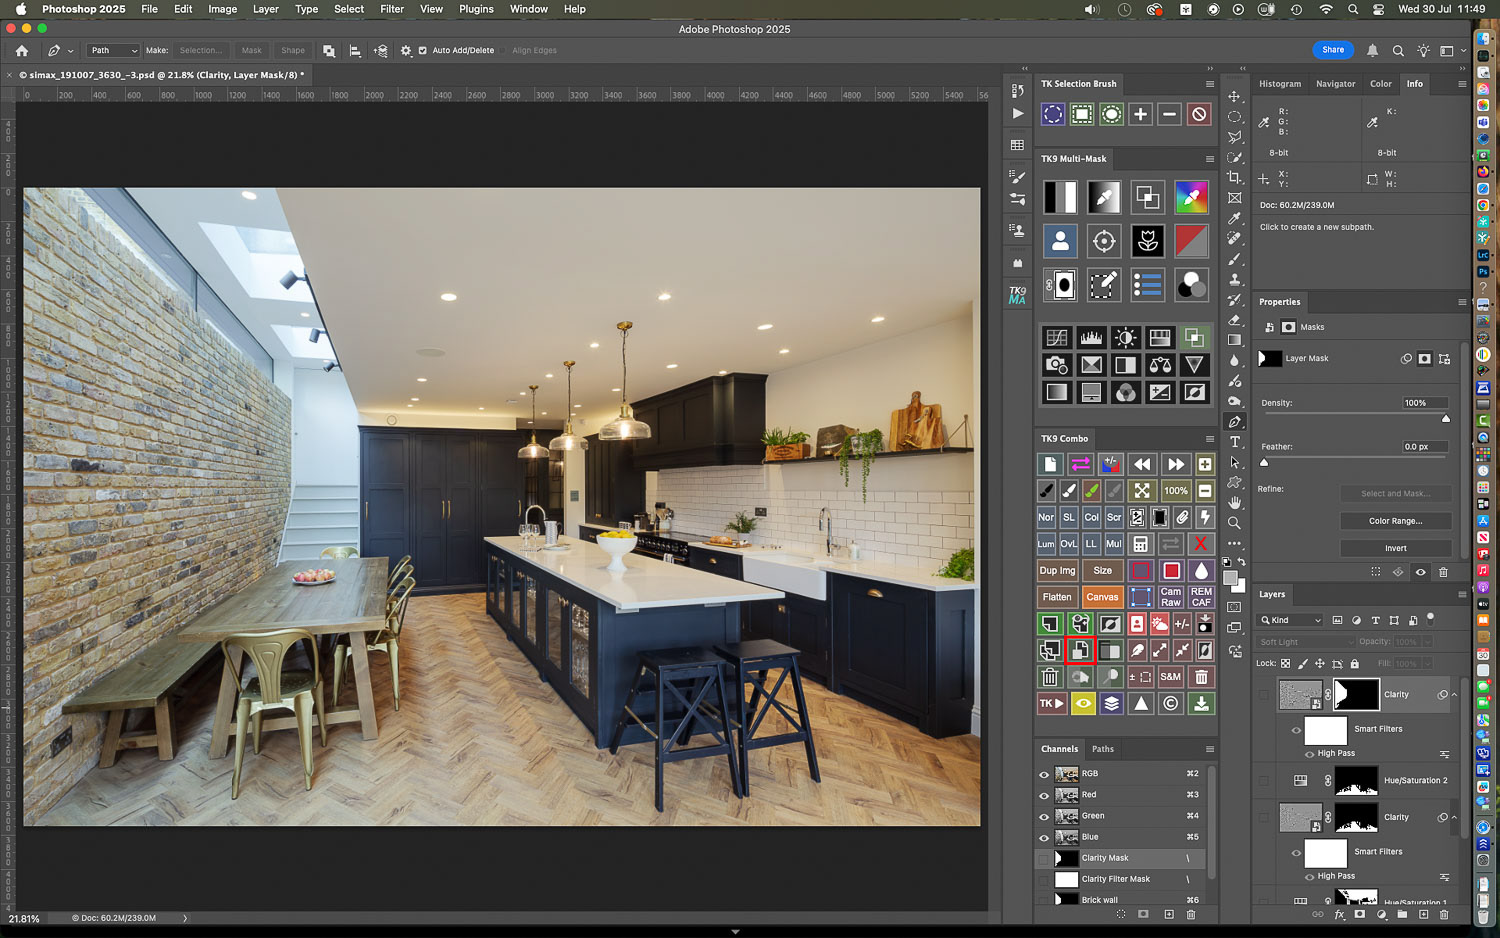1500x938 pixels.
Task: Select the Eyedropper tool in the toolbar
Action: point(1235,218)
